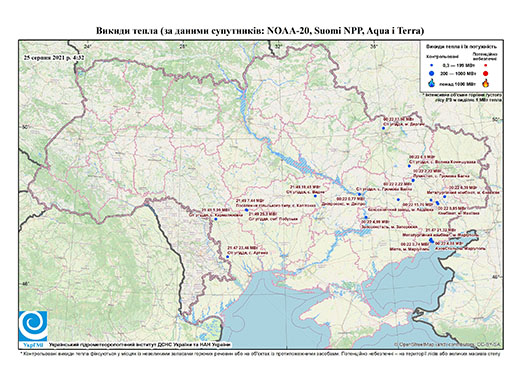This screenshot has width=520, height=368.
Task: Click the legend note about forest fire intensity
Action: (x=462, y=97)
